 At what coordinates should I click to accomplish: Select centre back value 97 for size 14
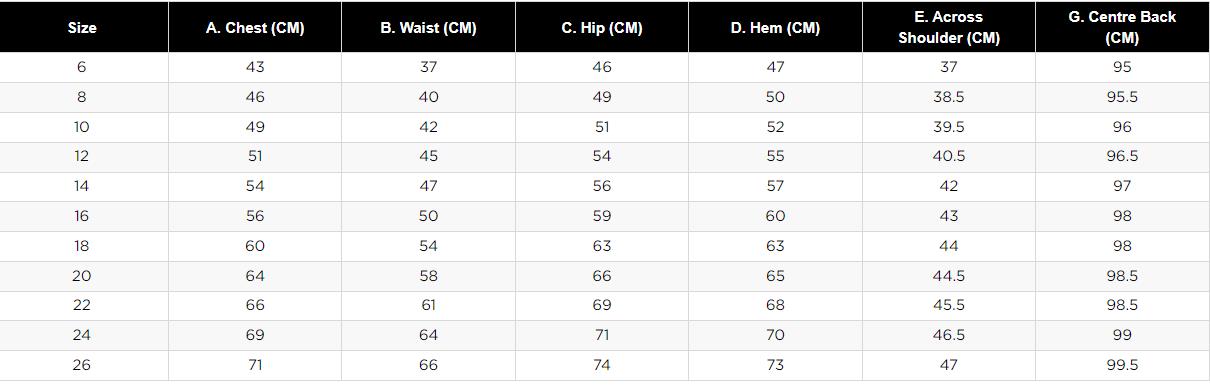click(1122, 186)
